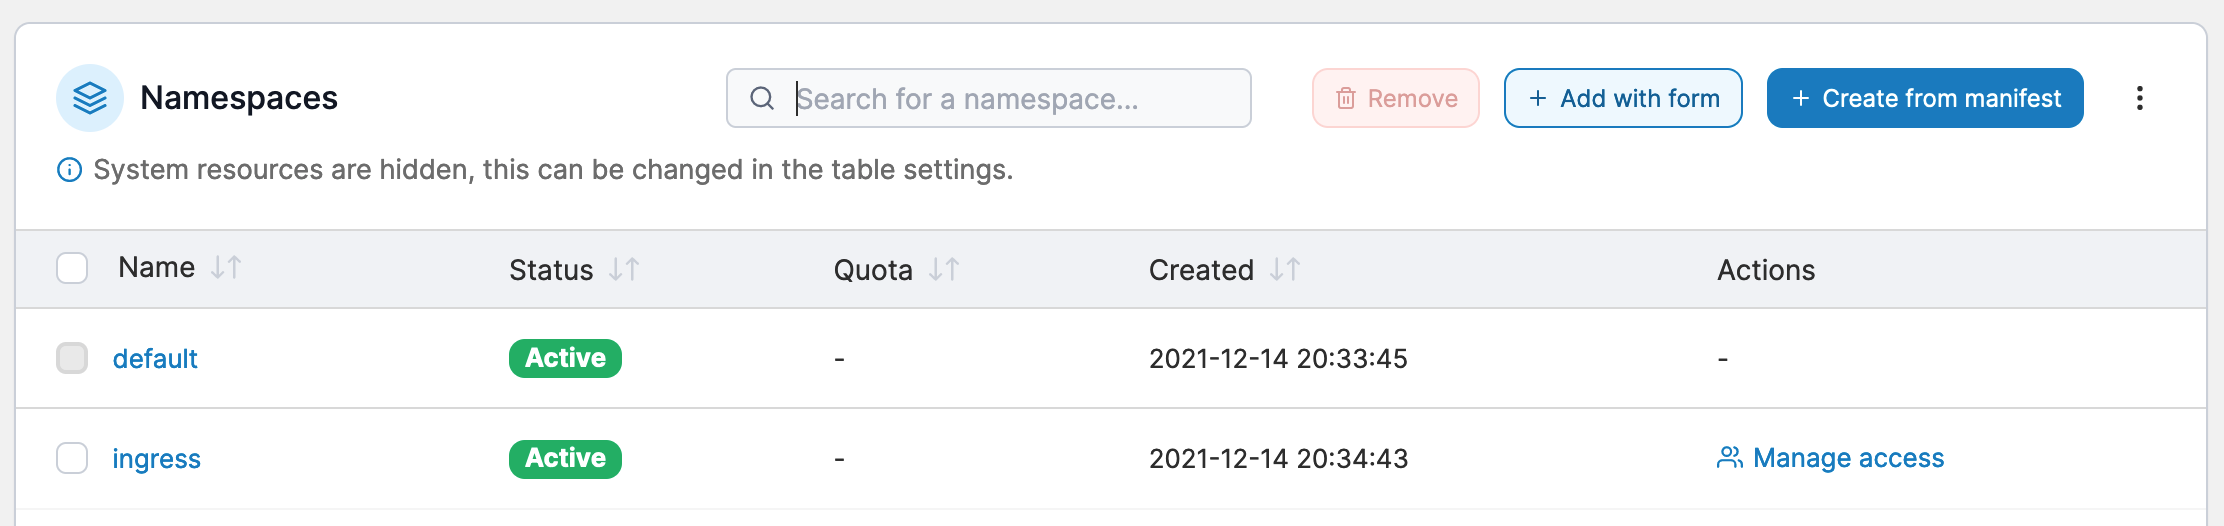The height and width of the screenshot is (526, 2224).
Task: Click the Add with form button
Action: point(1623,98)
